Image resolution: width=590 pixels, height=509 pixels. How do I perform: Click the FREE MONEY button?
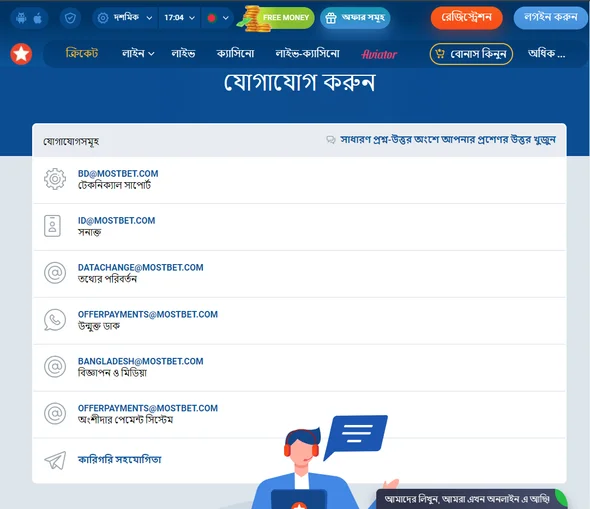click(277, 18)
